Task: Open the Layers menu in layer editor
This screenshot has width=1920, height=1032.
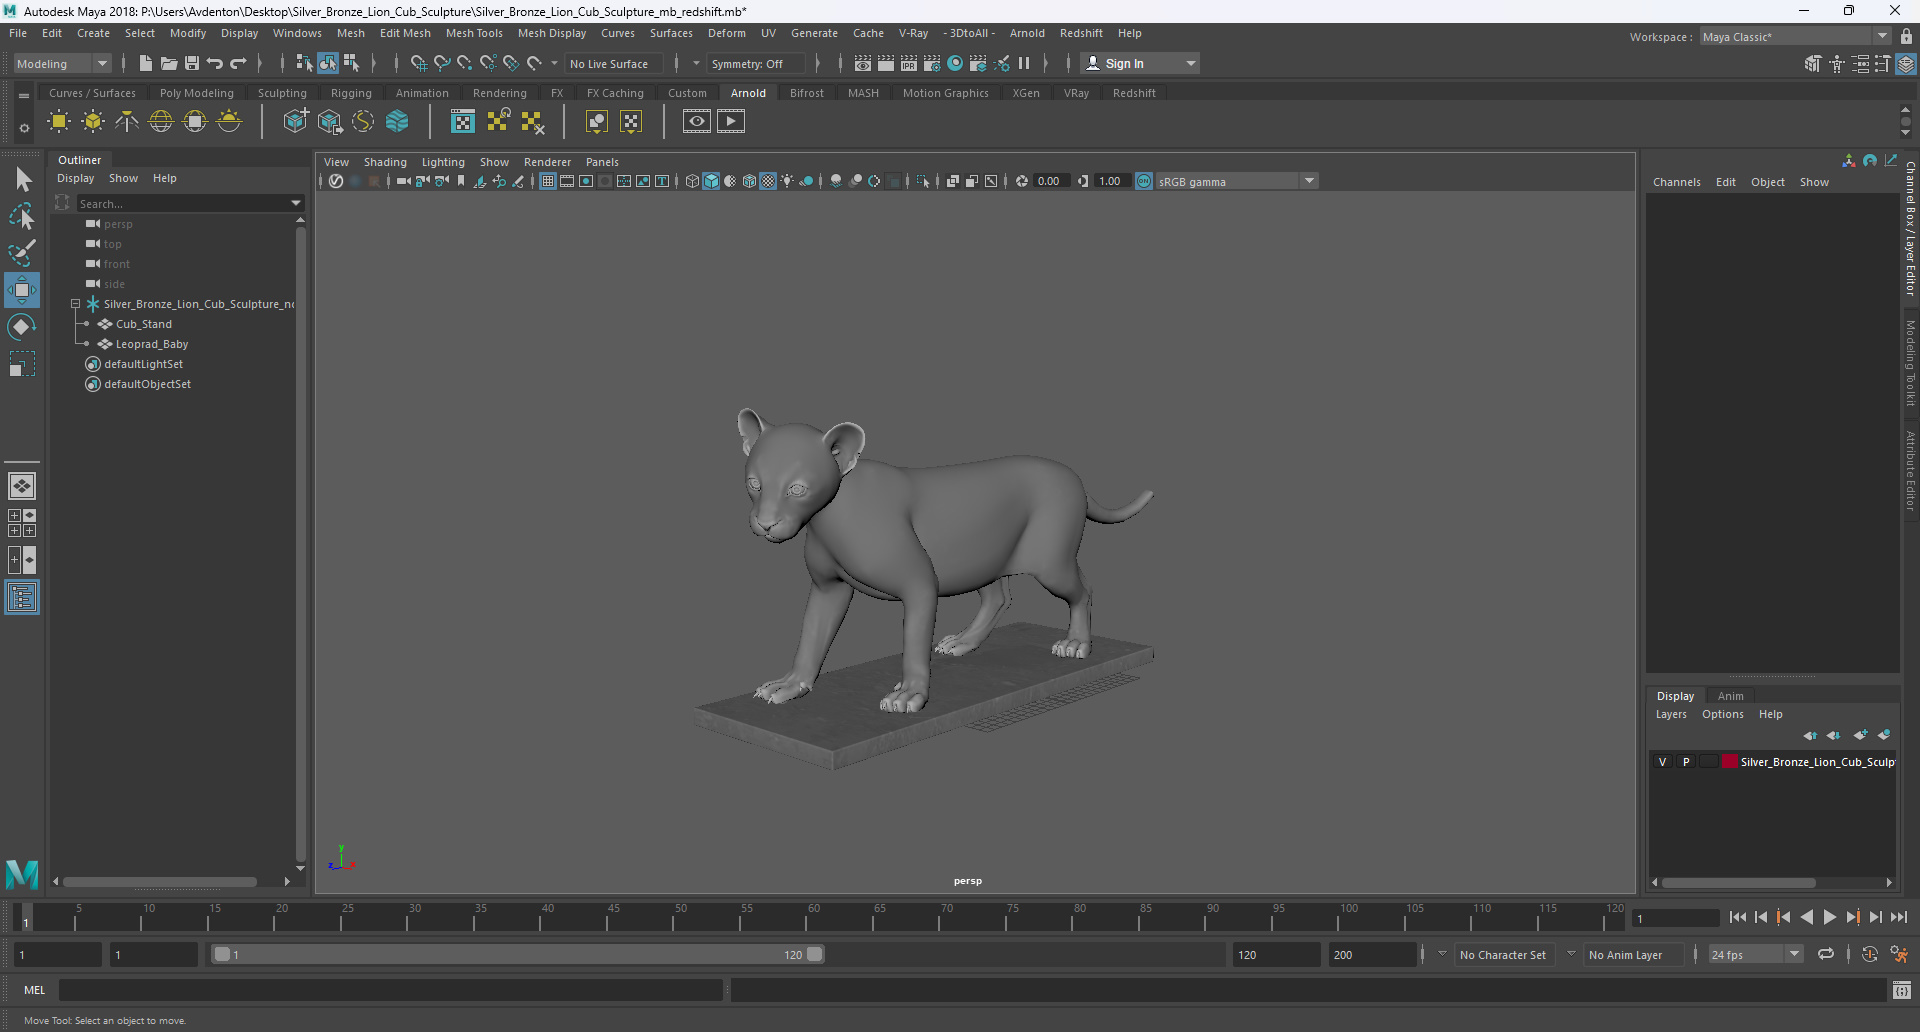Action: pos(1671,714)
